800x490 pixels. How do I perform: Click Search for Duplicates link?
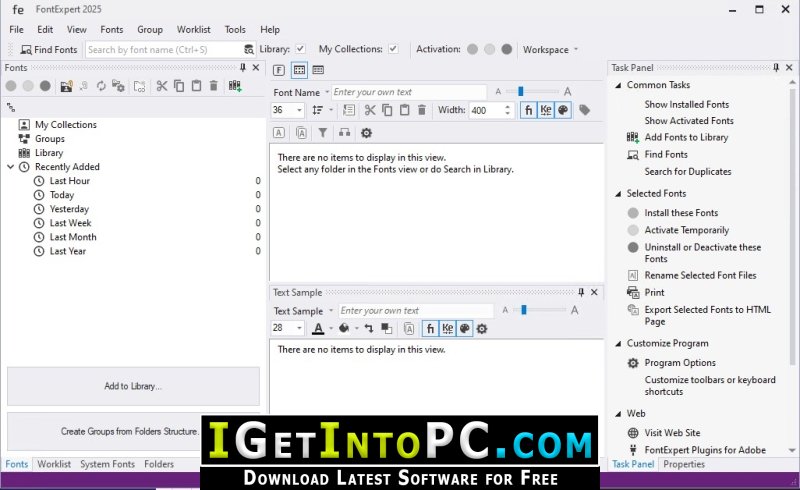687,172
